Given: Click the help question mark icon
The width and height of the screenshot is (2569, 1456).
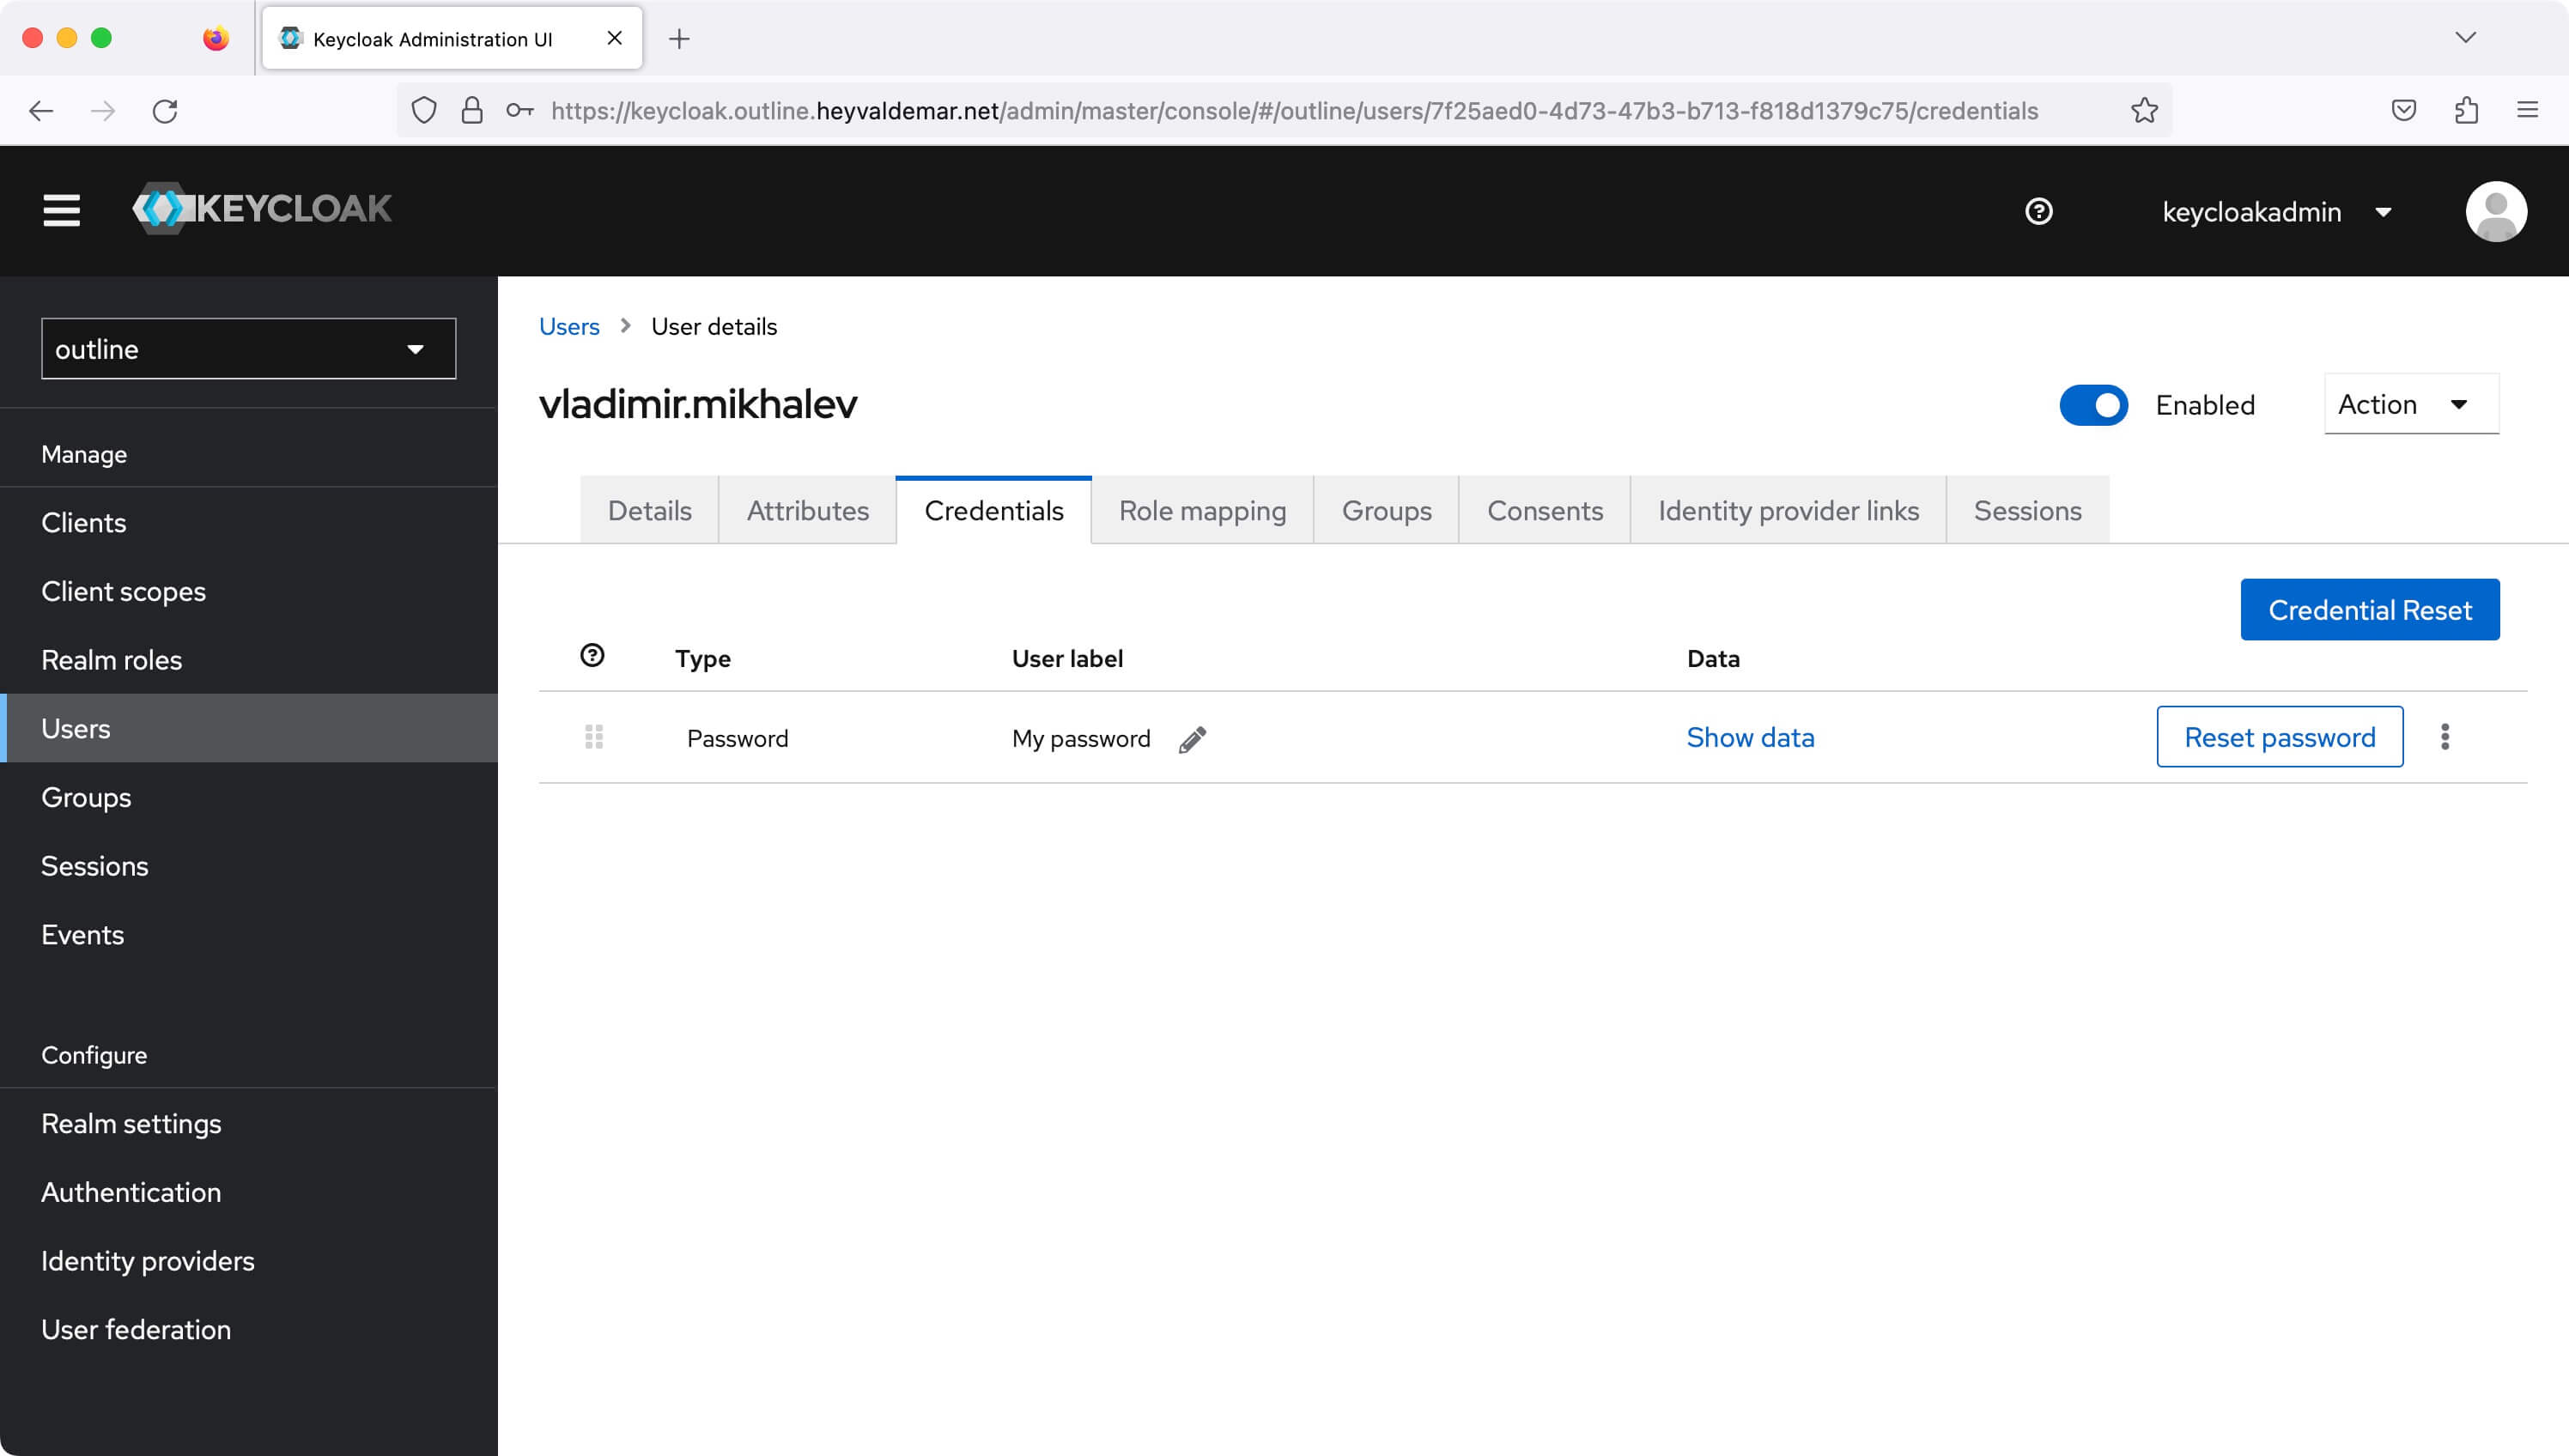Looking at the screenshot, I should coord(2040,210).
